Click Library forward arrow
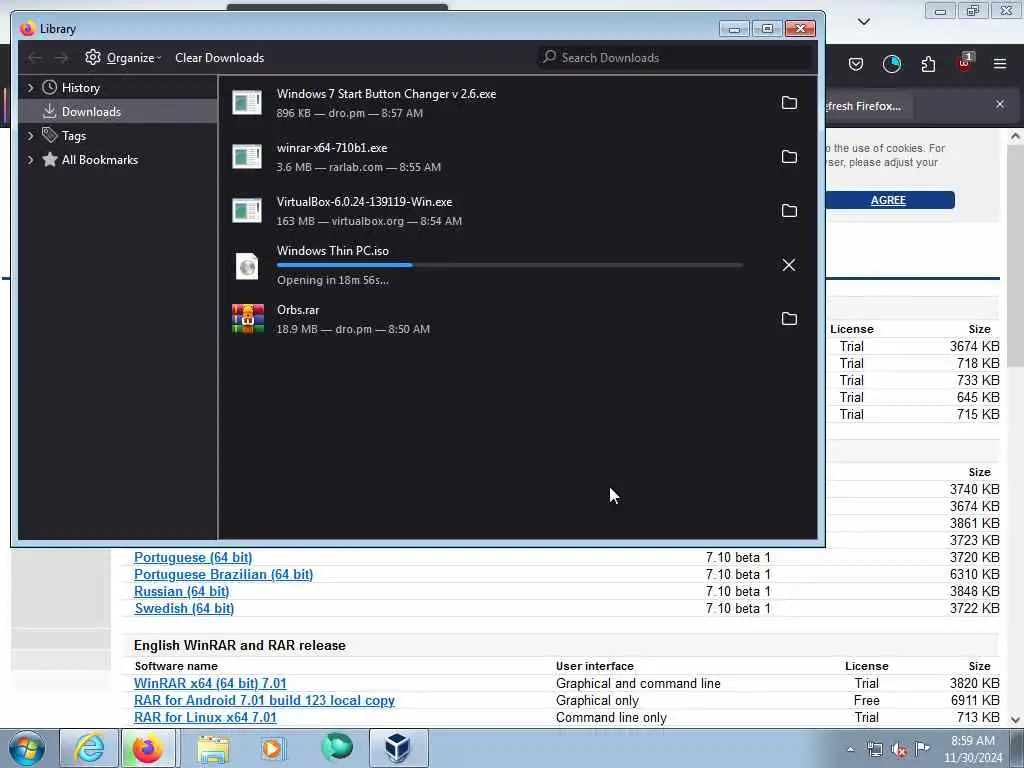Screen dimensions: 1024x768 coord(61,58)
